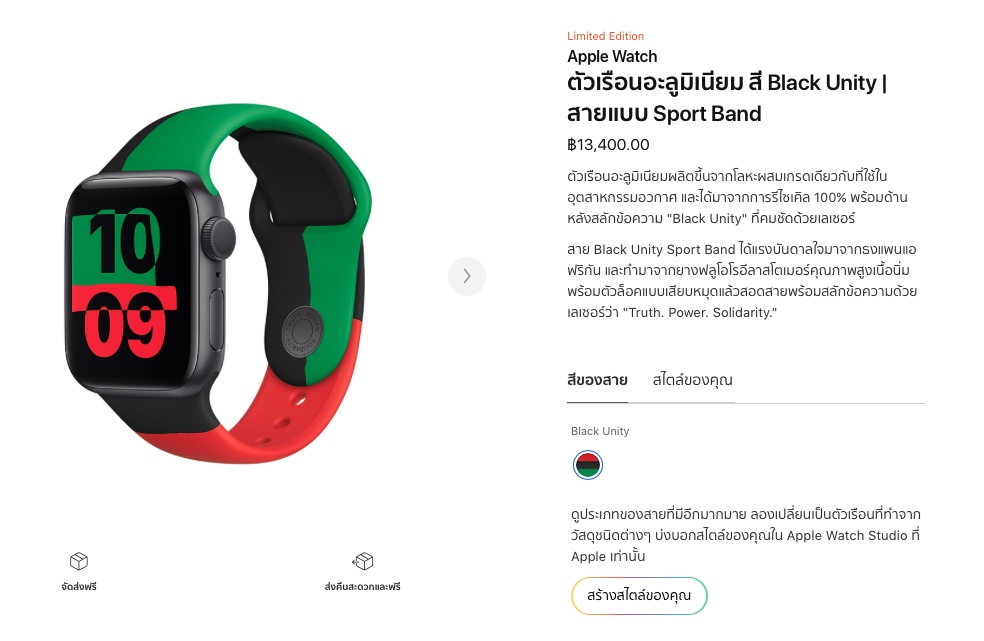The height and width of the screenshot is (641, 984).
Task: Click the band's engraved pin clasp
Action: point(303,332)
